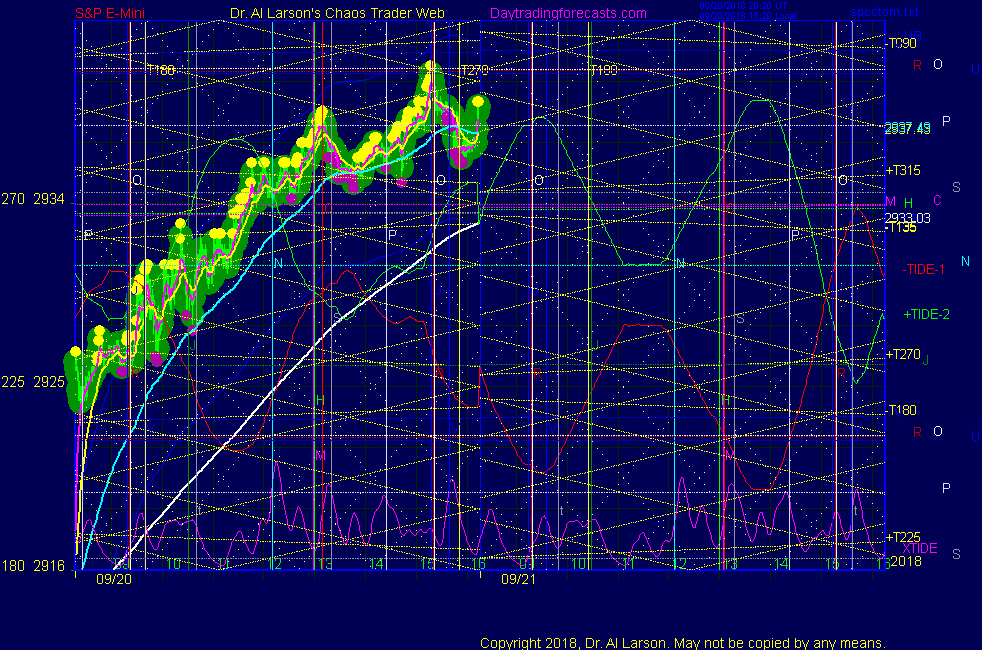Click the '+T270' line label
Image resolution: width=982 pixels, height=650 pixels.
[902, 354]
